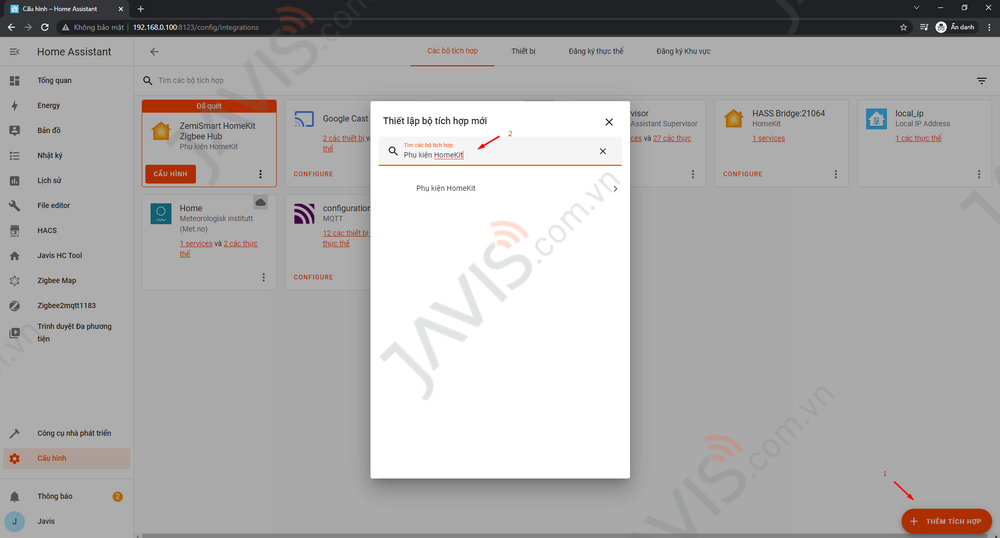
Task: Open Javis user profile
Action: click(66, 521)
